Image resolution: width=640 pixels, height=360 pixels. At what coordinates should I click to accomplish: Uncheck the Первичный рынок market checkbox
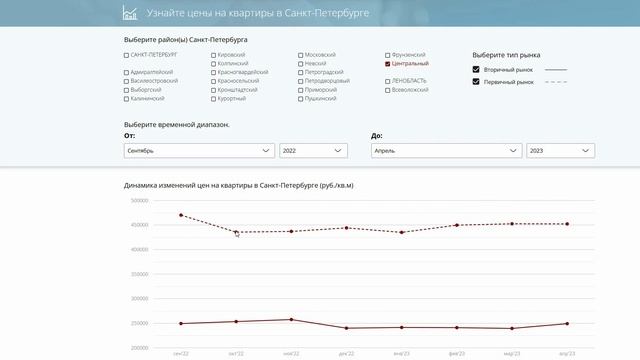(x=476, y=82)
